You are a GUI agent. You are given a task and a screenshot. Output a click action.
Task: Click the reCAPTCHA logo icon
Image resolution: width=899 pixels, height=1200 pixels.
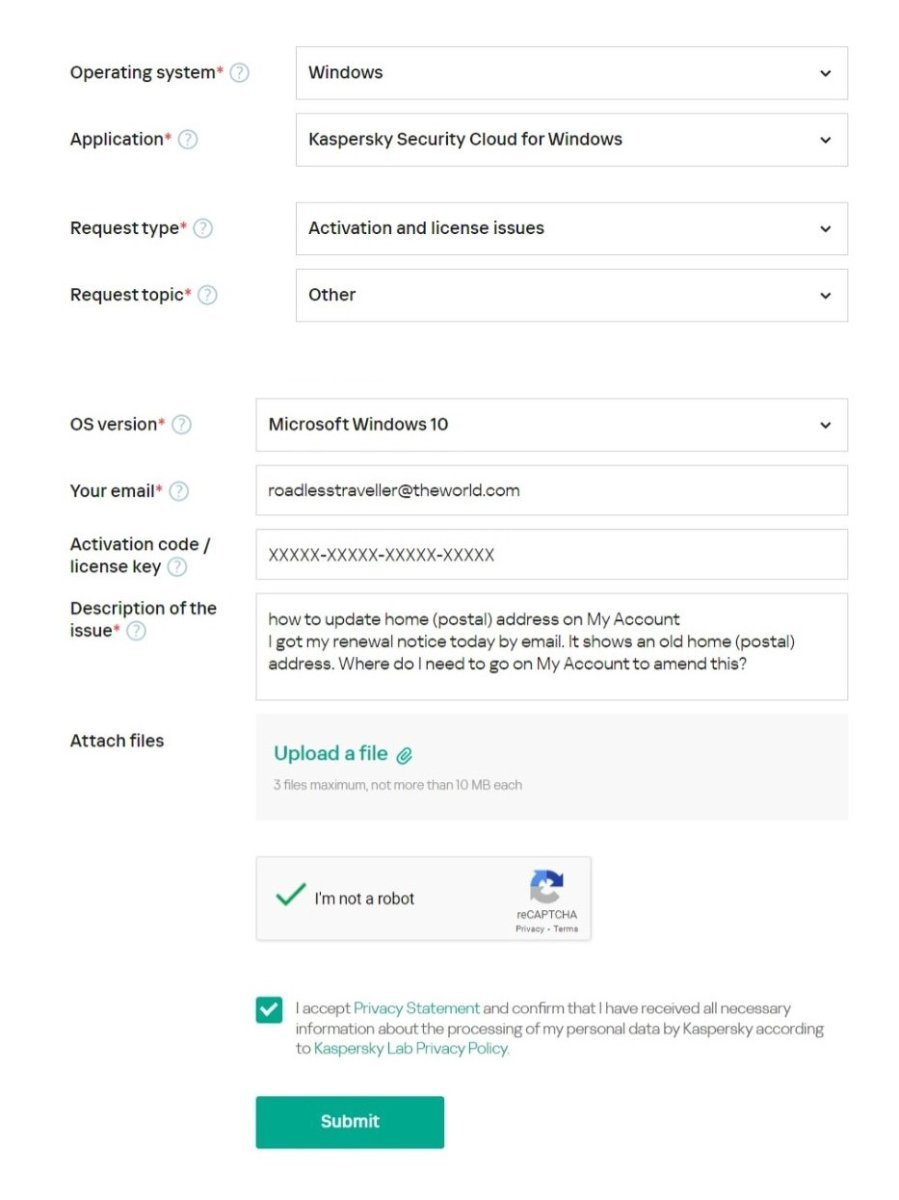tap(546, 887)
